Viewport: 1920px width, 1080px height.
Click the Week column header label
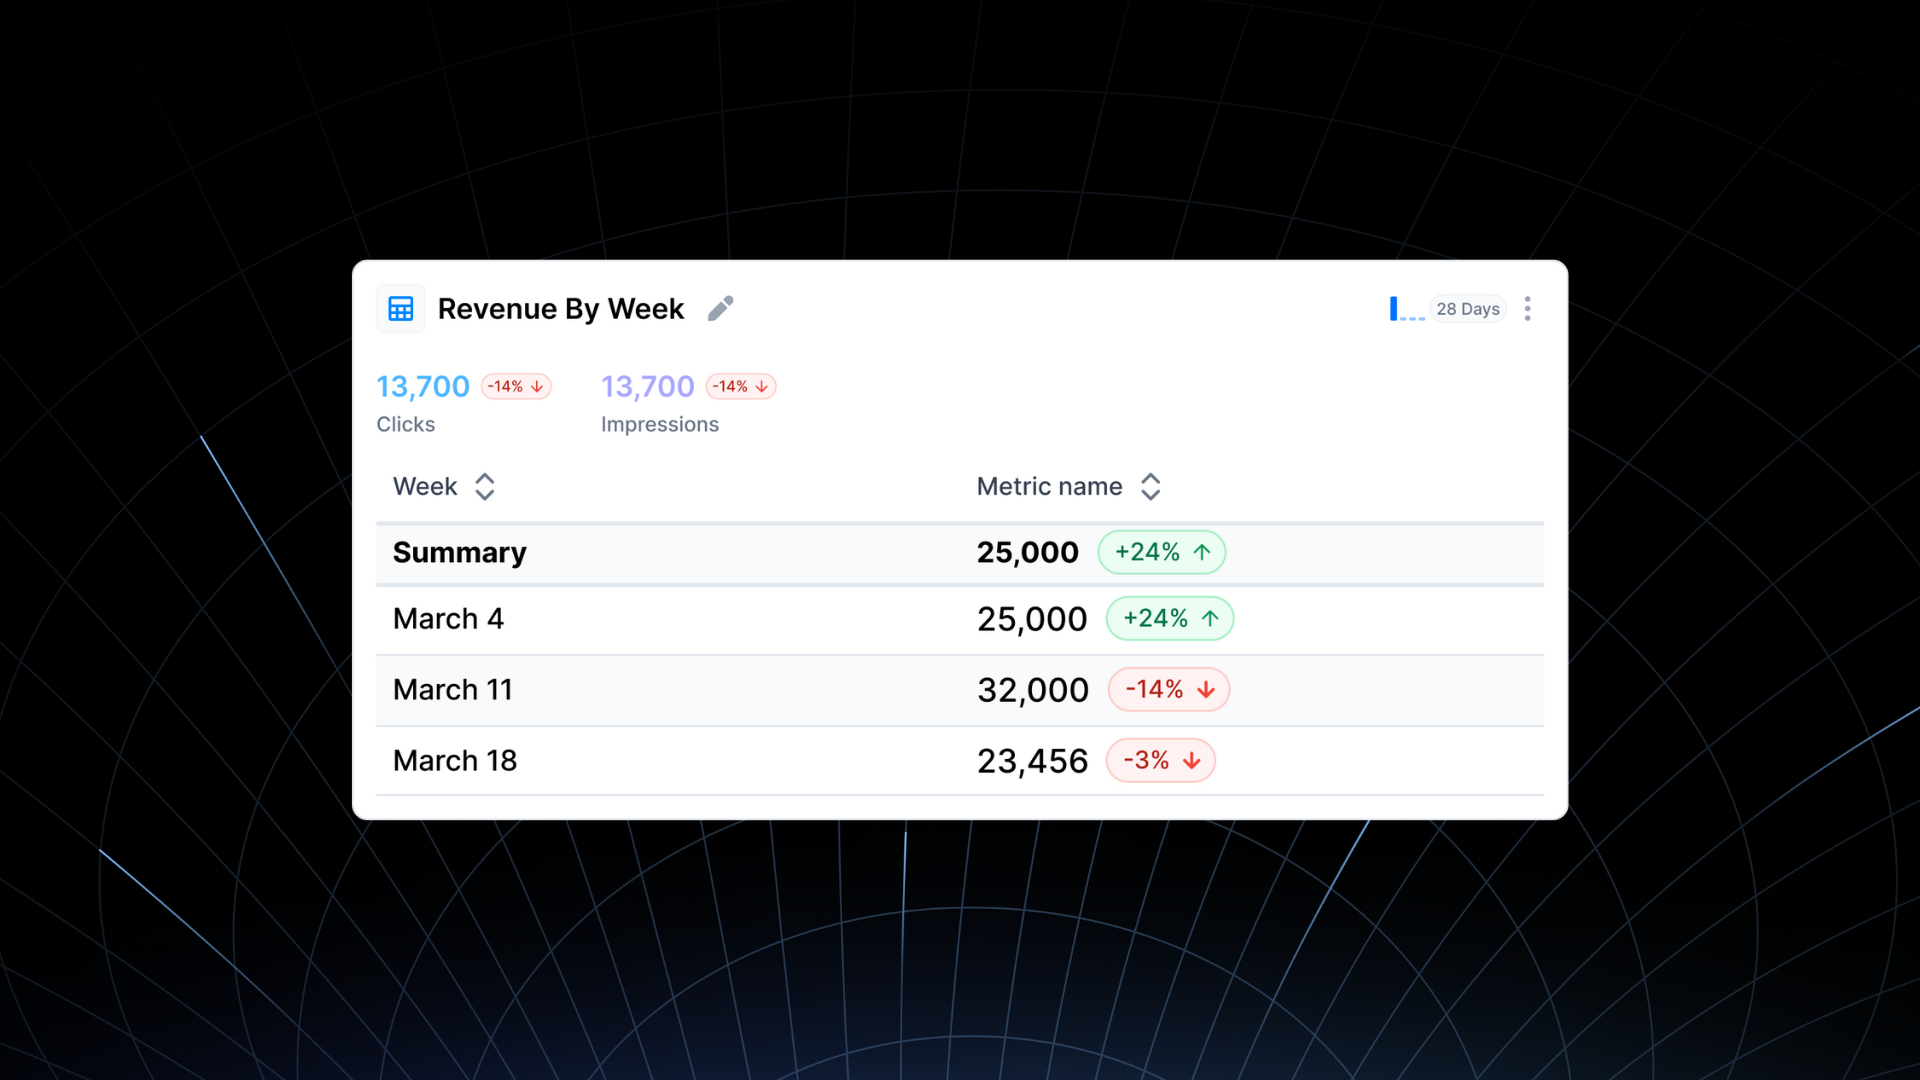425,487
